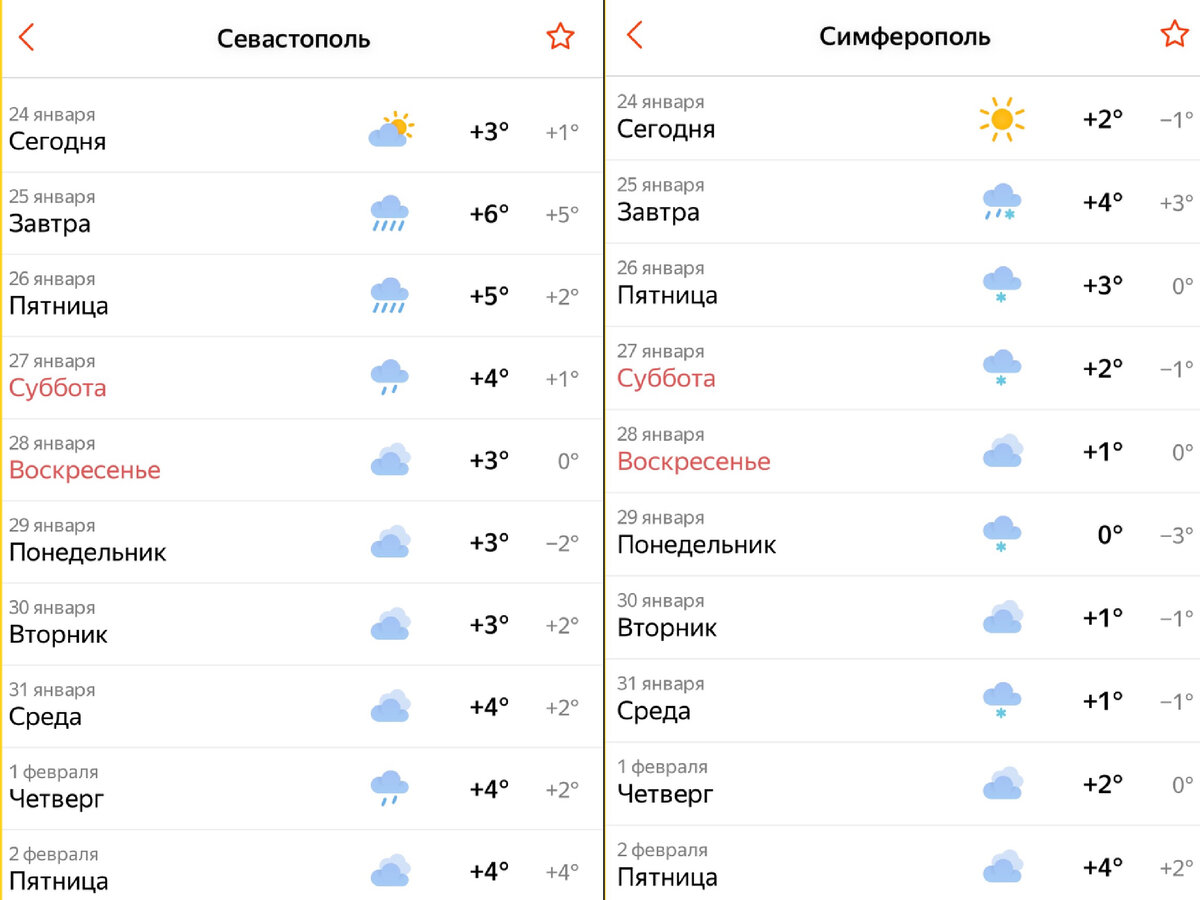Screen dimensions: 1200x900
Task: Open Севастополь forecast for Суббота 27 января
Action: [x=302, y=377]
